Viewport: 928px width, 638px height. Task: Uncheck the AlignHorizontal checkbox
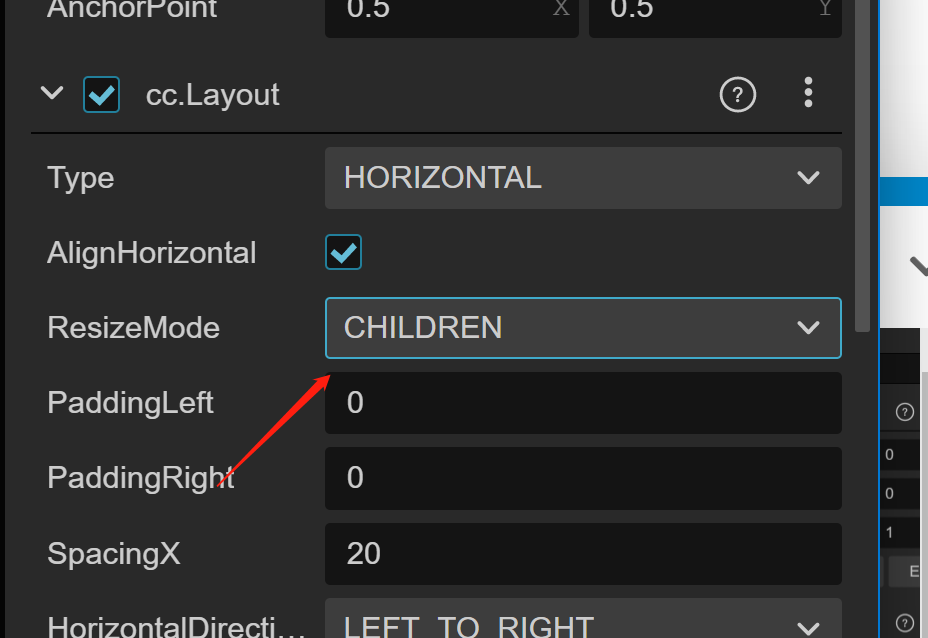[x=343, y=253]
